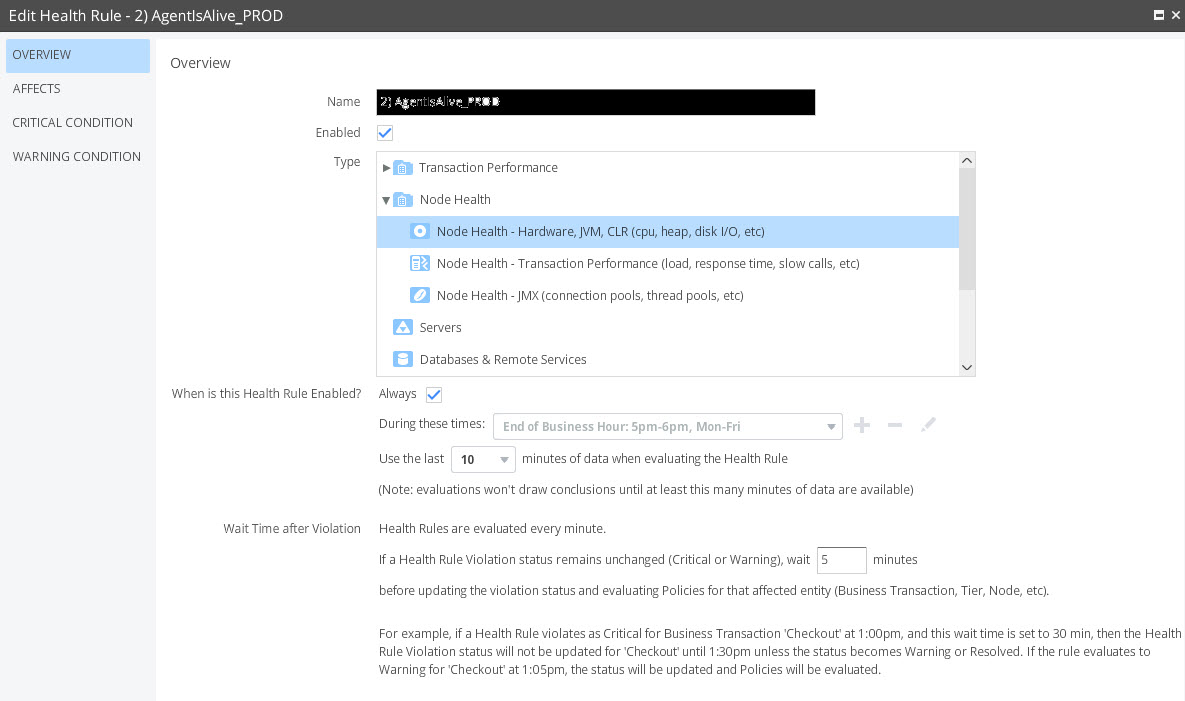Image resolution: width=1185 pixels, height=701 pixels.
Task: Collapse the Node Health tree node
Action: click(x=386, y=200)
